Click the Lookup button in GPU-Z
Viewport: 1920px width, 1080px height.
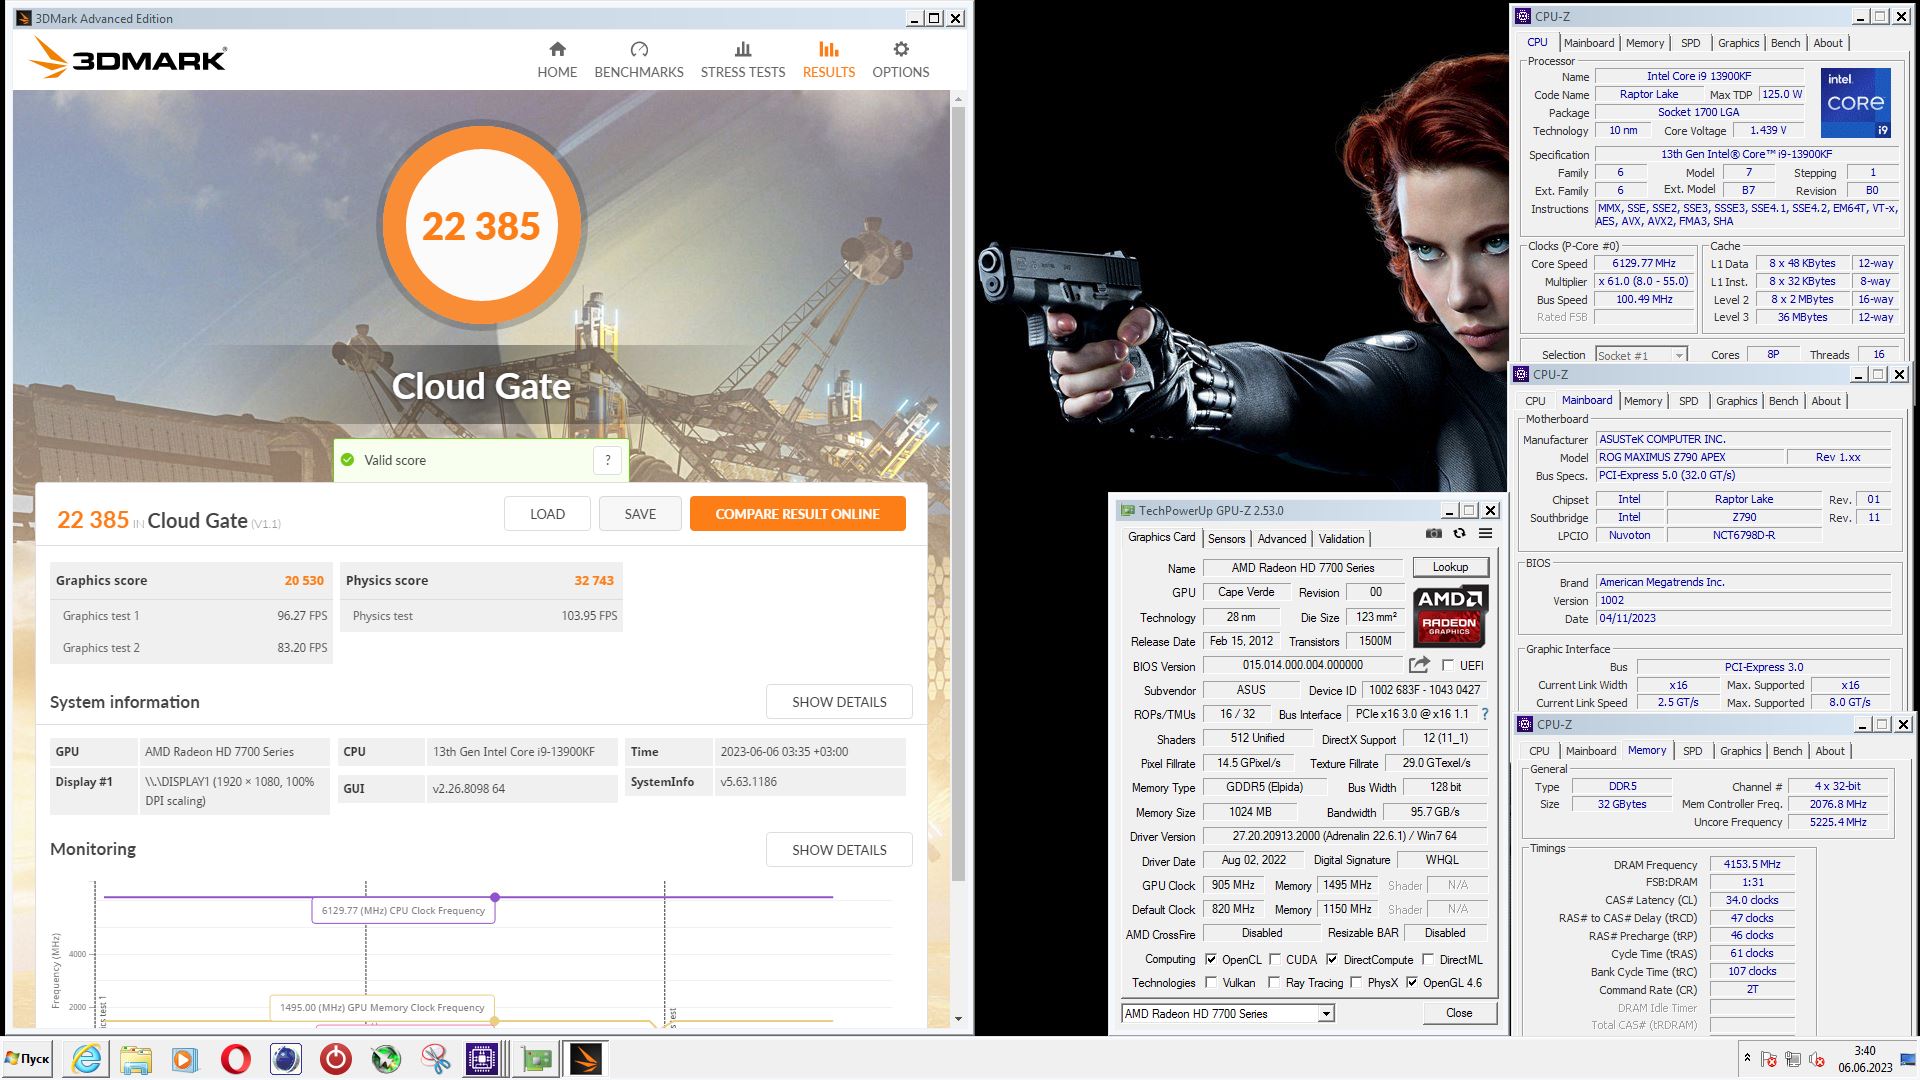click(1450, 567)
